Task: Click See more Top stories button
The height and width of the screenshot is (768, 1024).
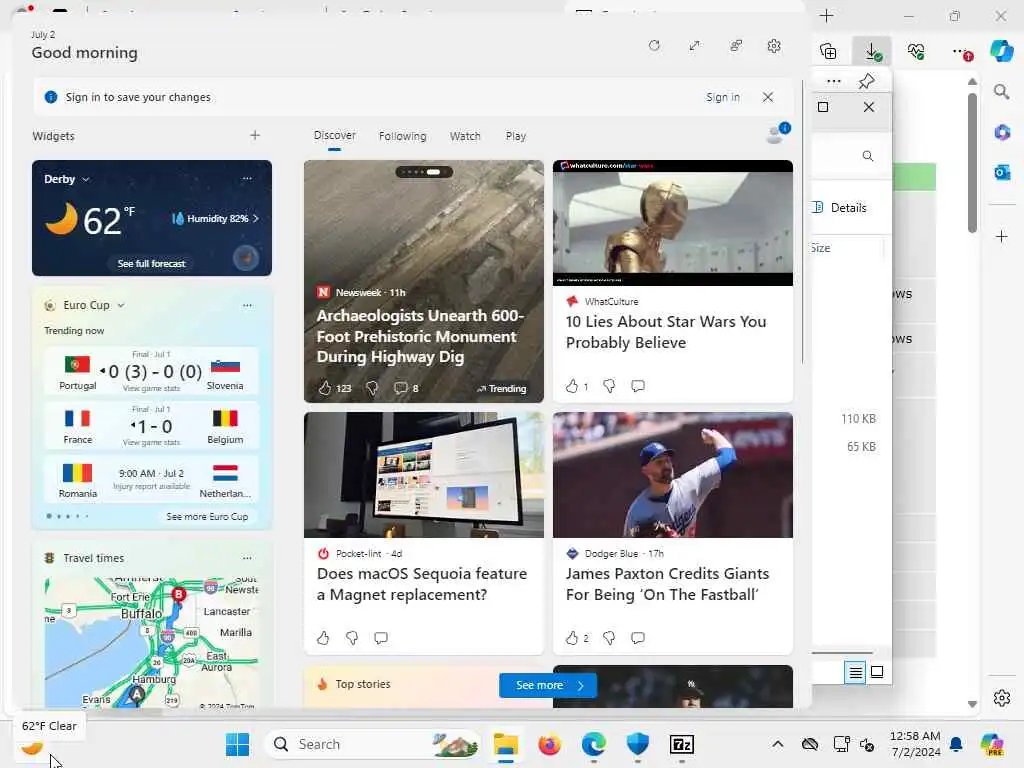Action: (548, 685)
